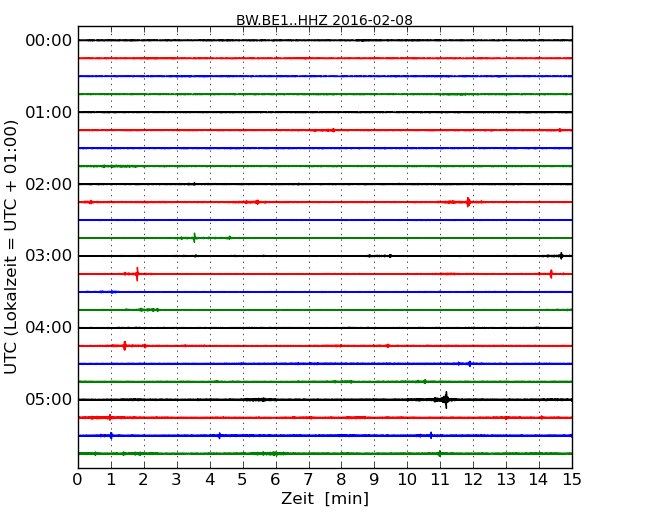The height and width of the screenshot is (520, 650).
Task: Select x-axis tick label 11
Action: [x=440, y=479]
